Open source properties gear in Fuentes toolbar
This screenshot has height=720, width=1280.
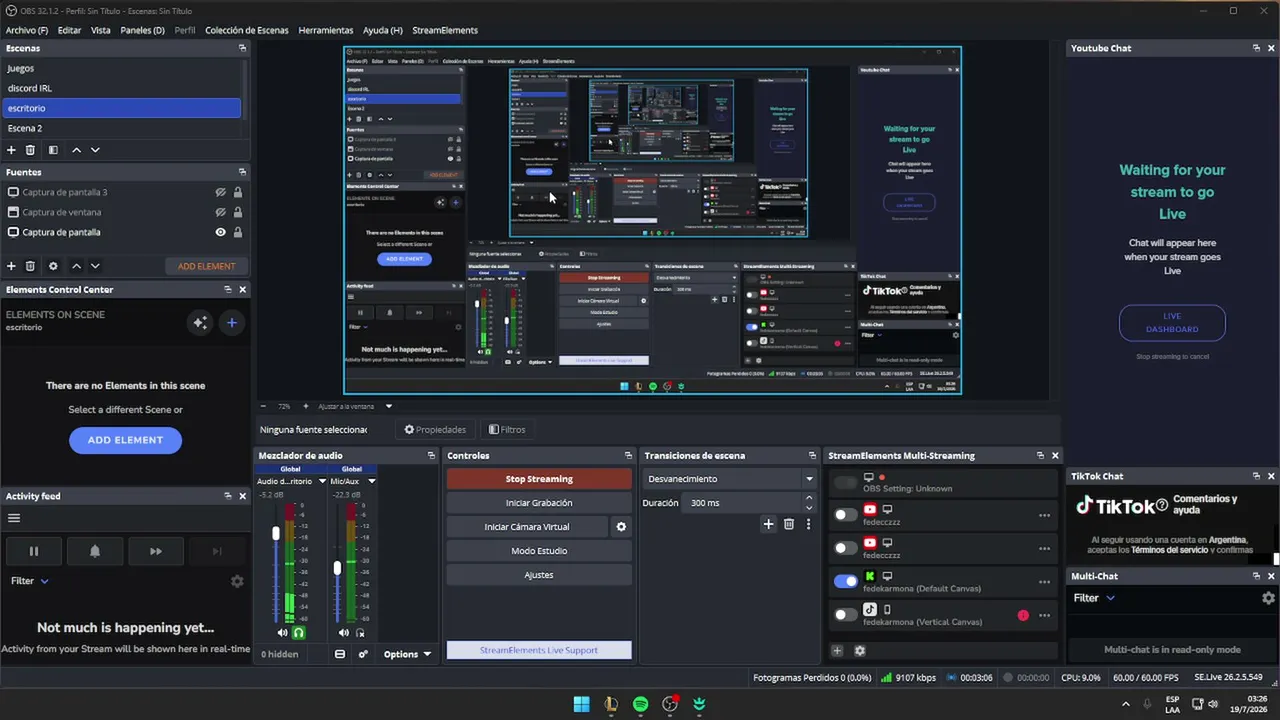(53, 266)
